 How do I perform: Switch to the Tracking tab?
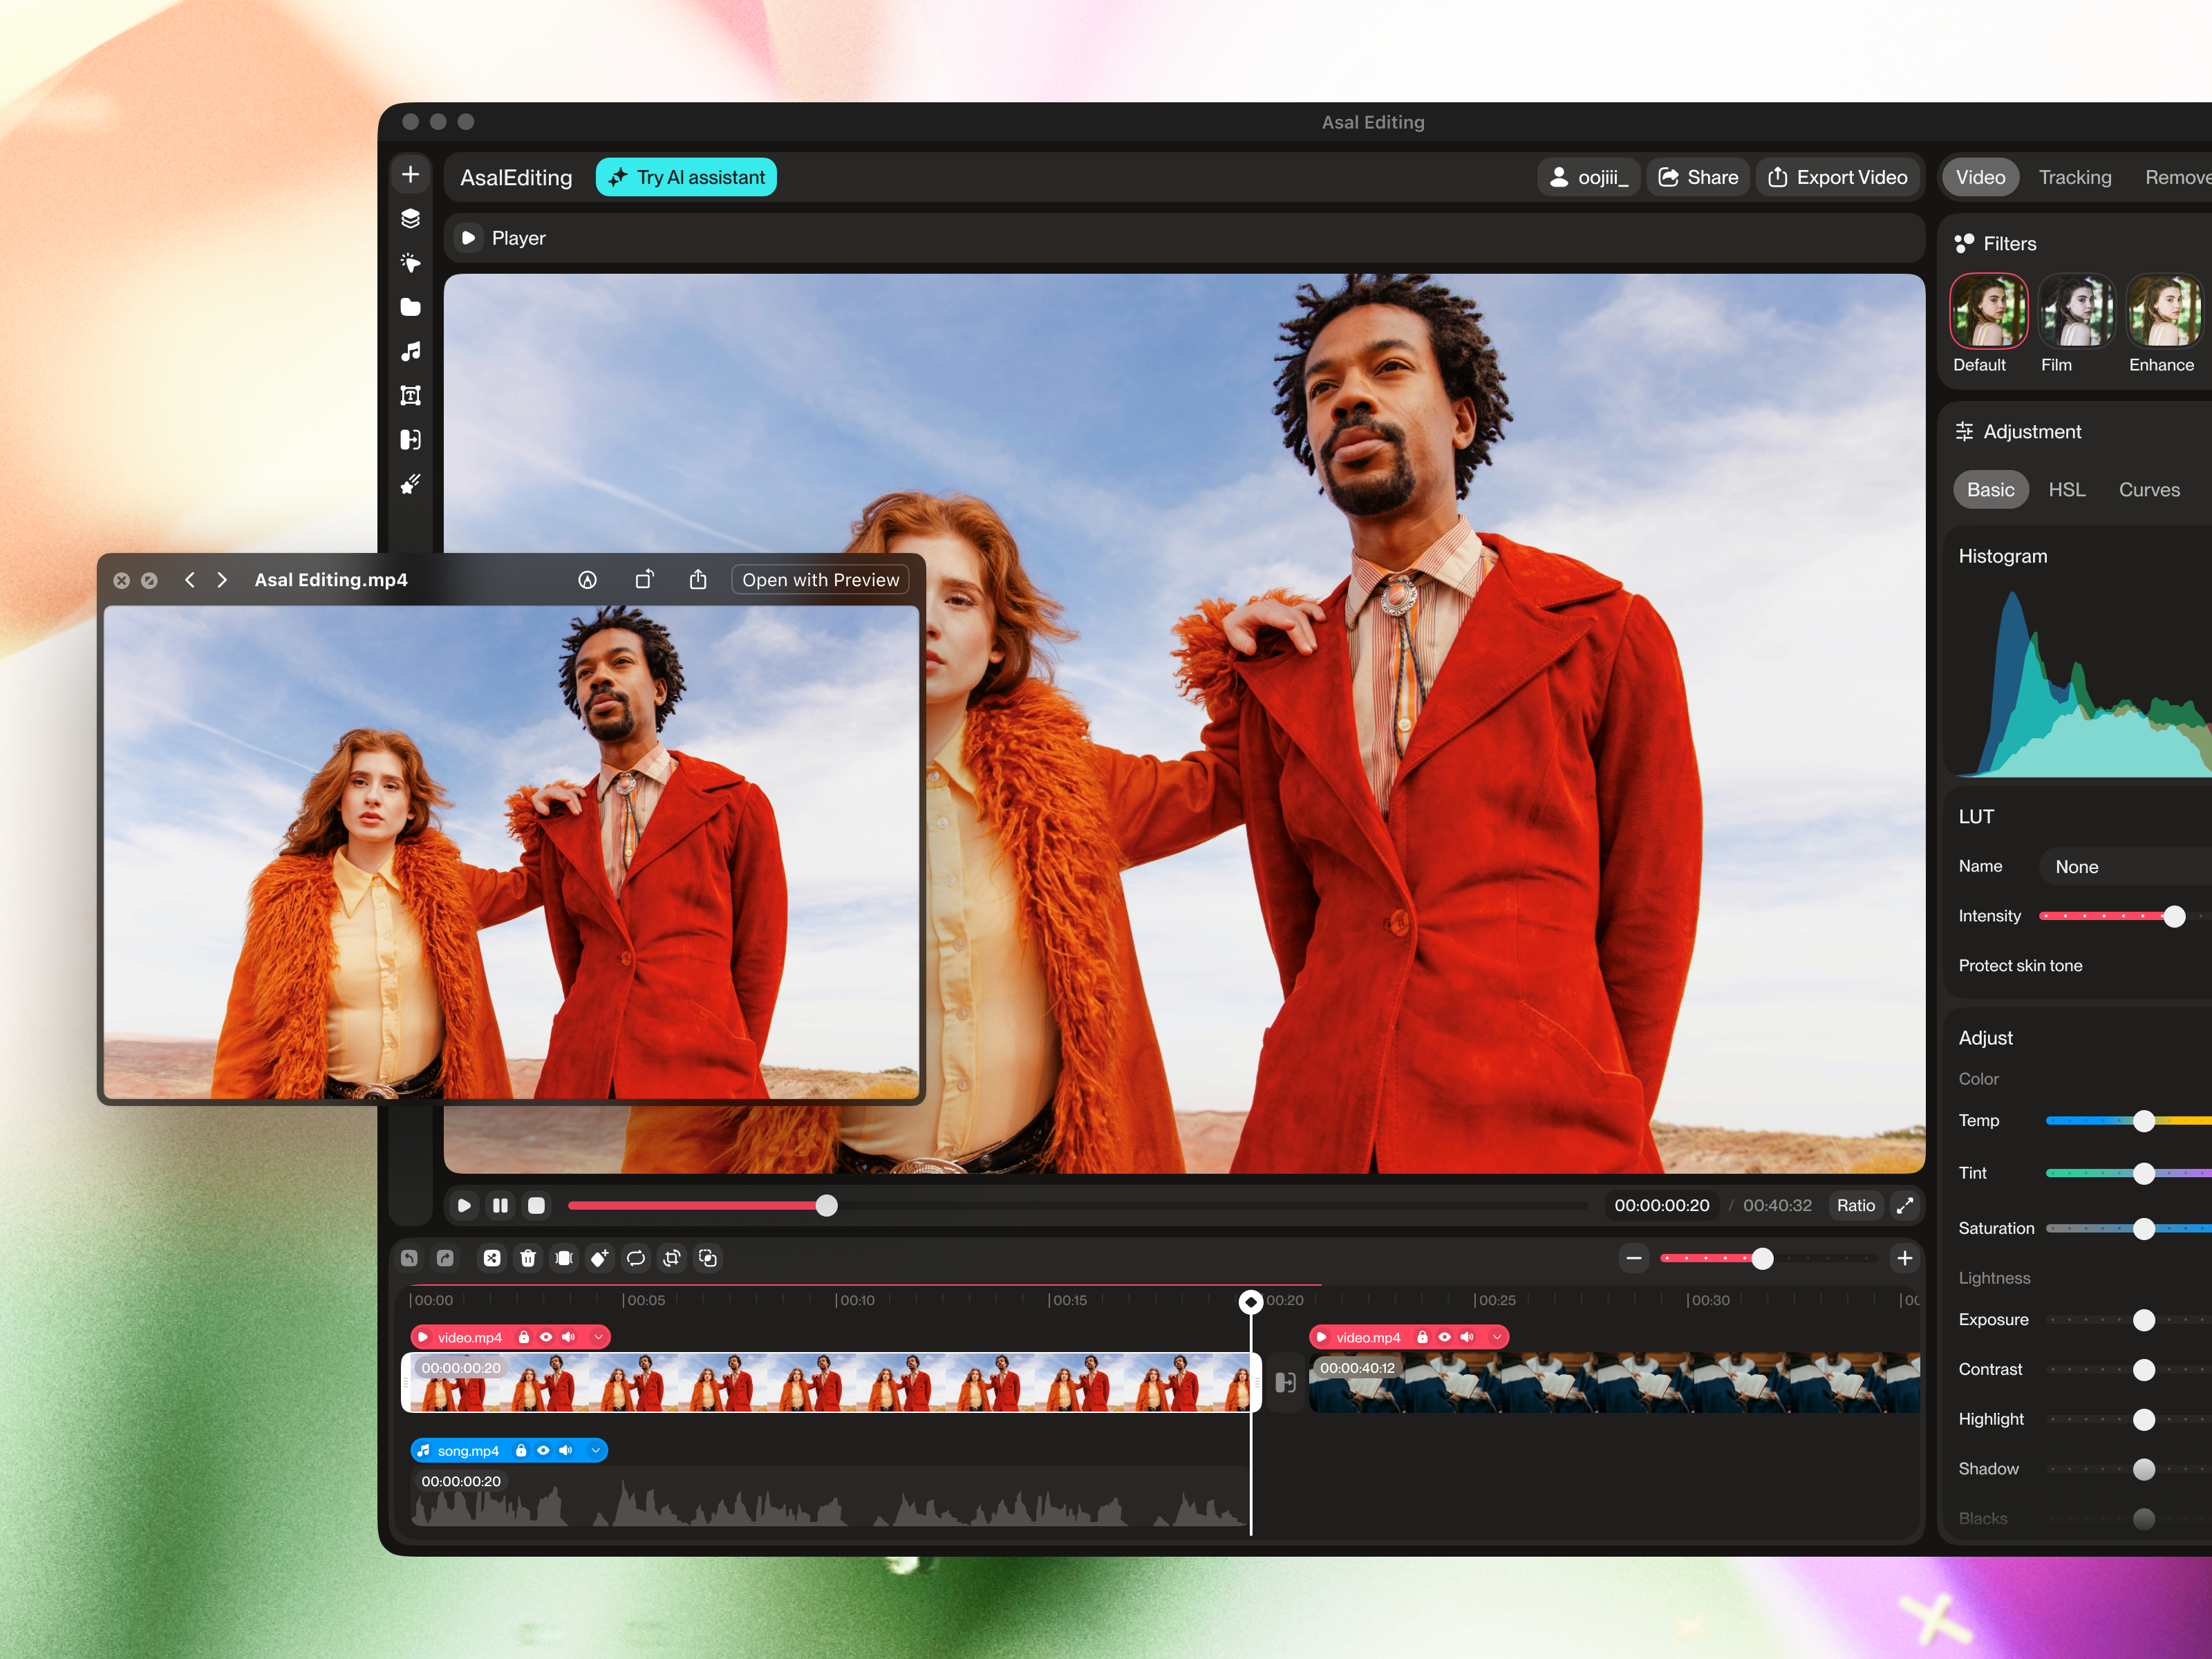(x=2075, y=177)
